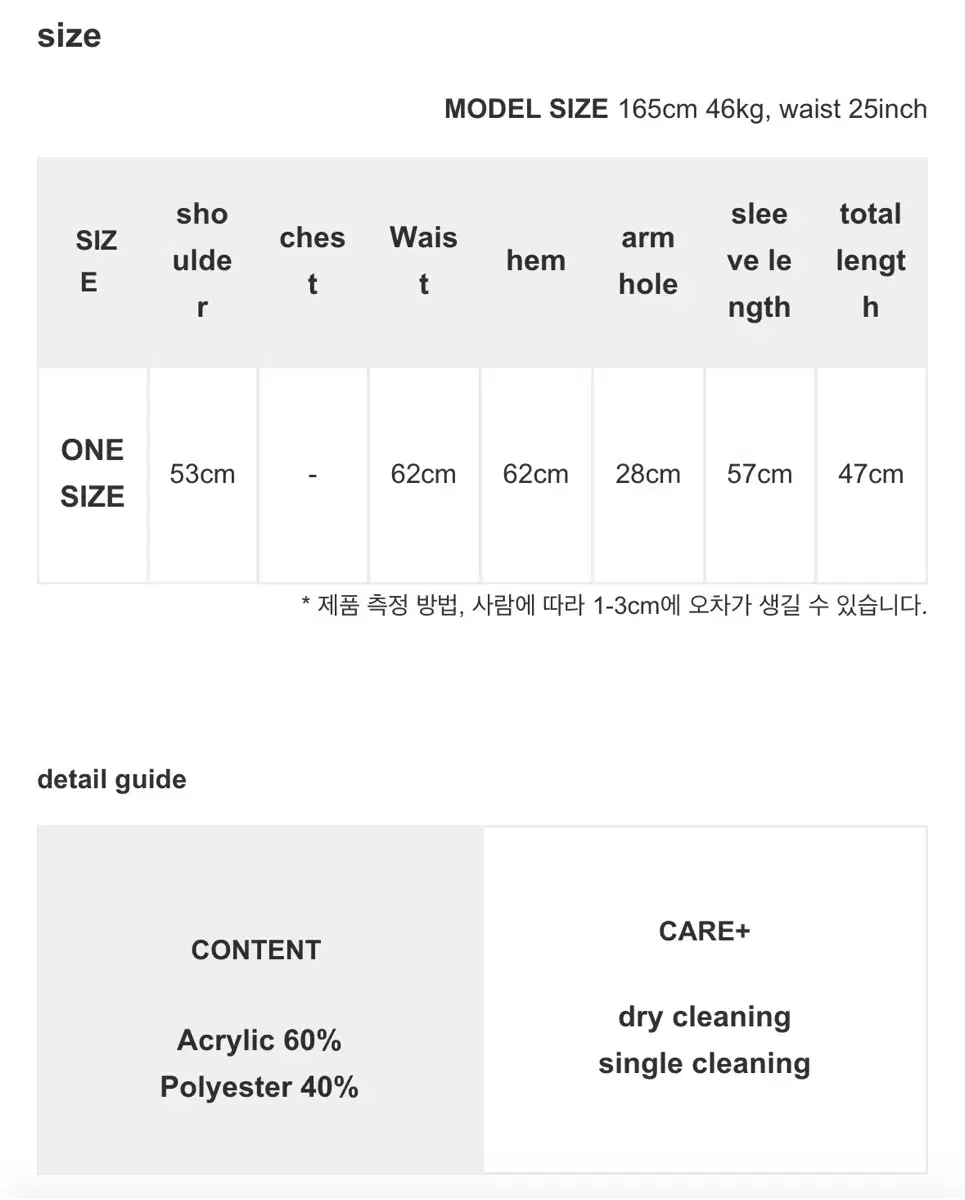Click the arm hole column header
Screen dimensions: 965x1200
coord(648,261)
